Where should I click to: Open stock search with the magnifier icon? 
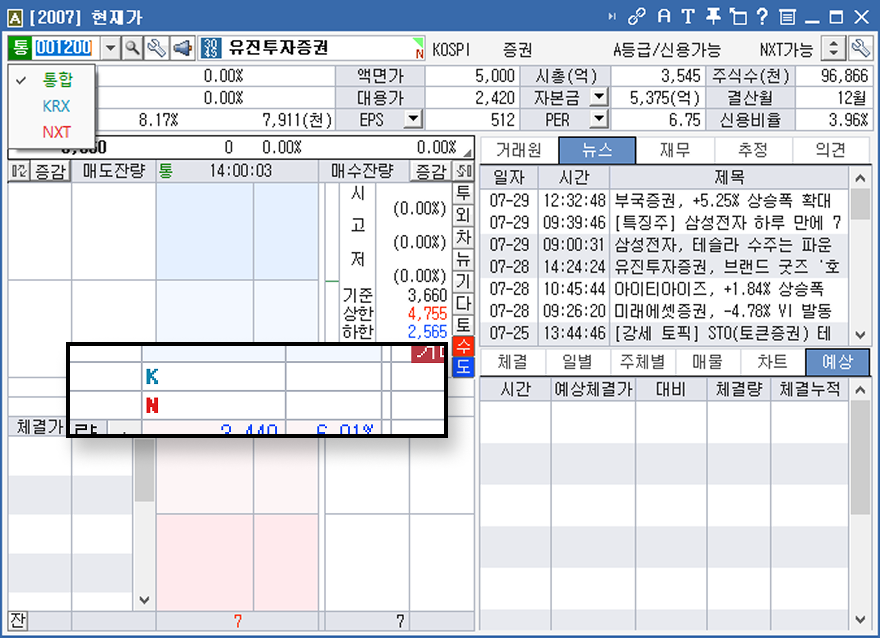tap(132, 48)
